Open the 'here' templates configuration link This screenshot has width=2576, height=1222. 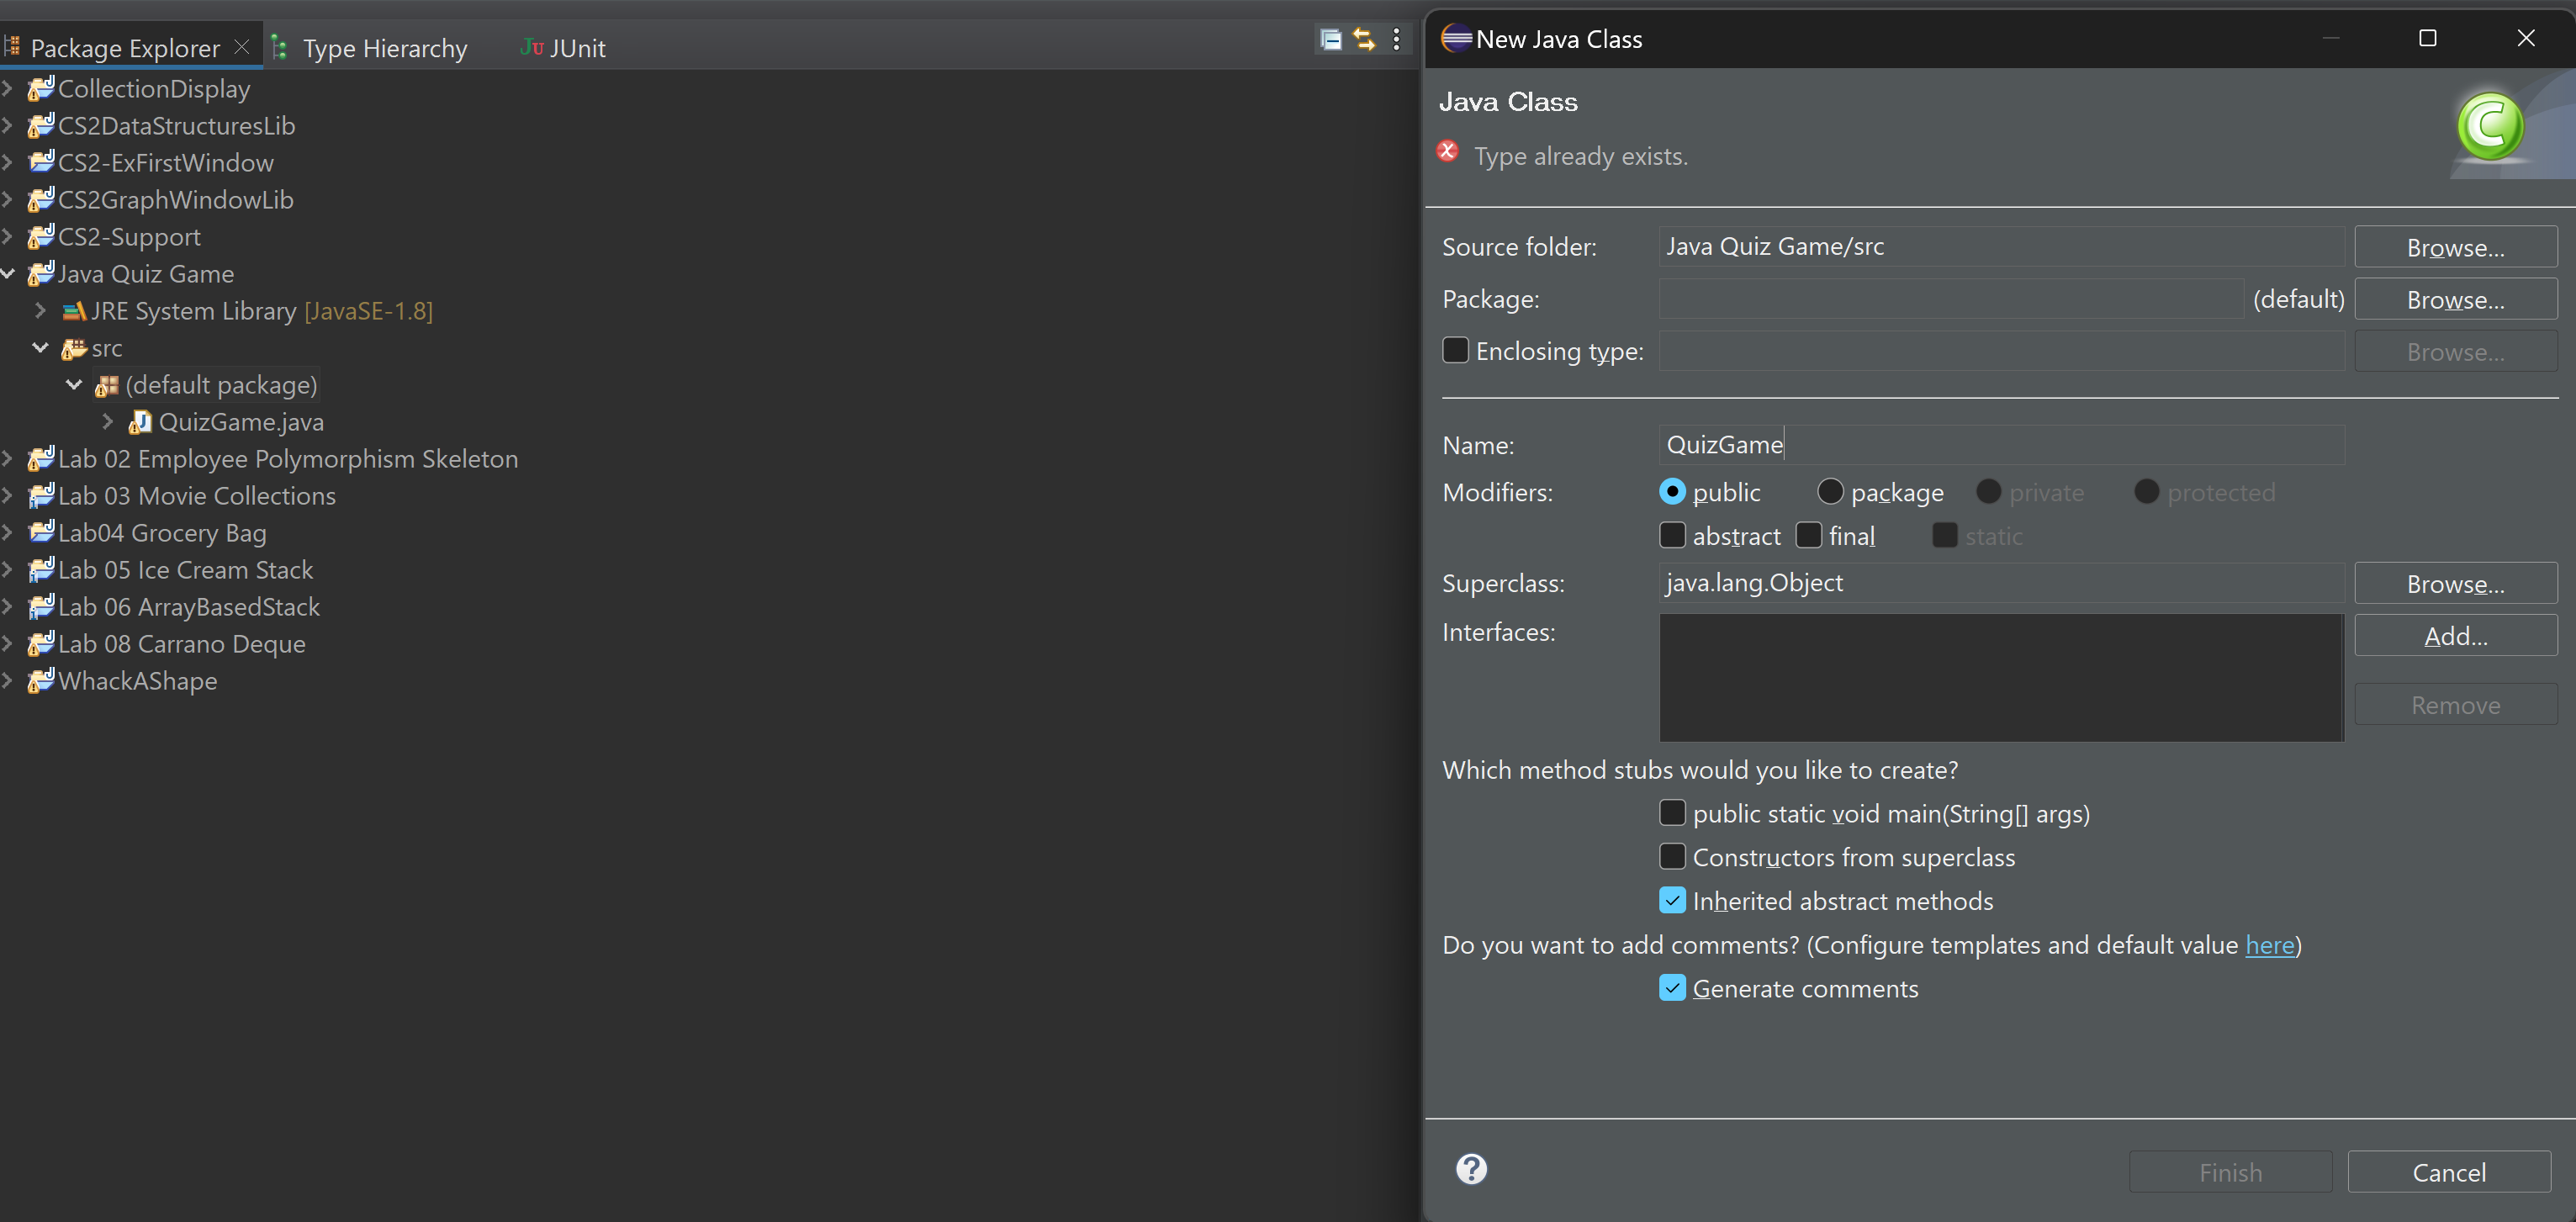2270,944
